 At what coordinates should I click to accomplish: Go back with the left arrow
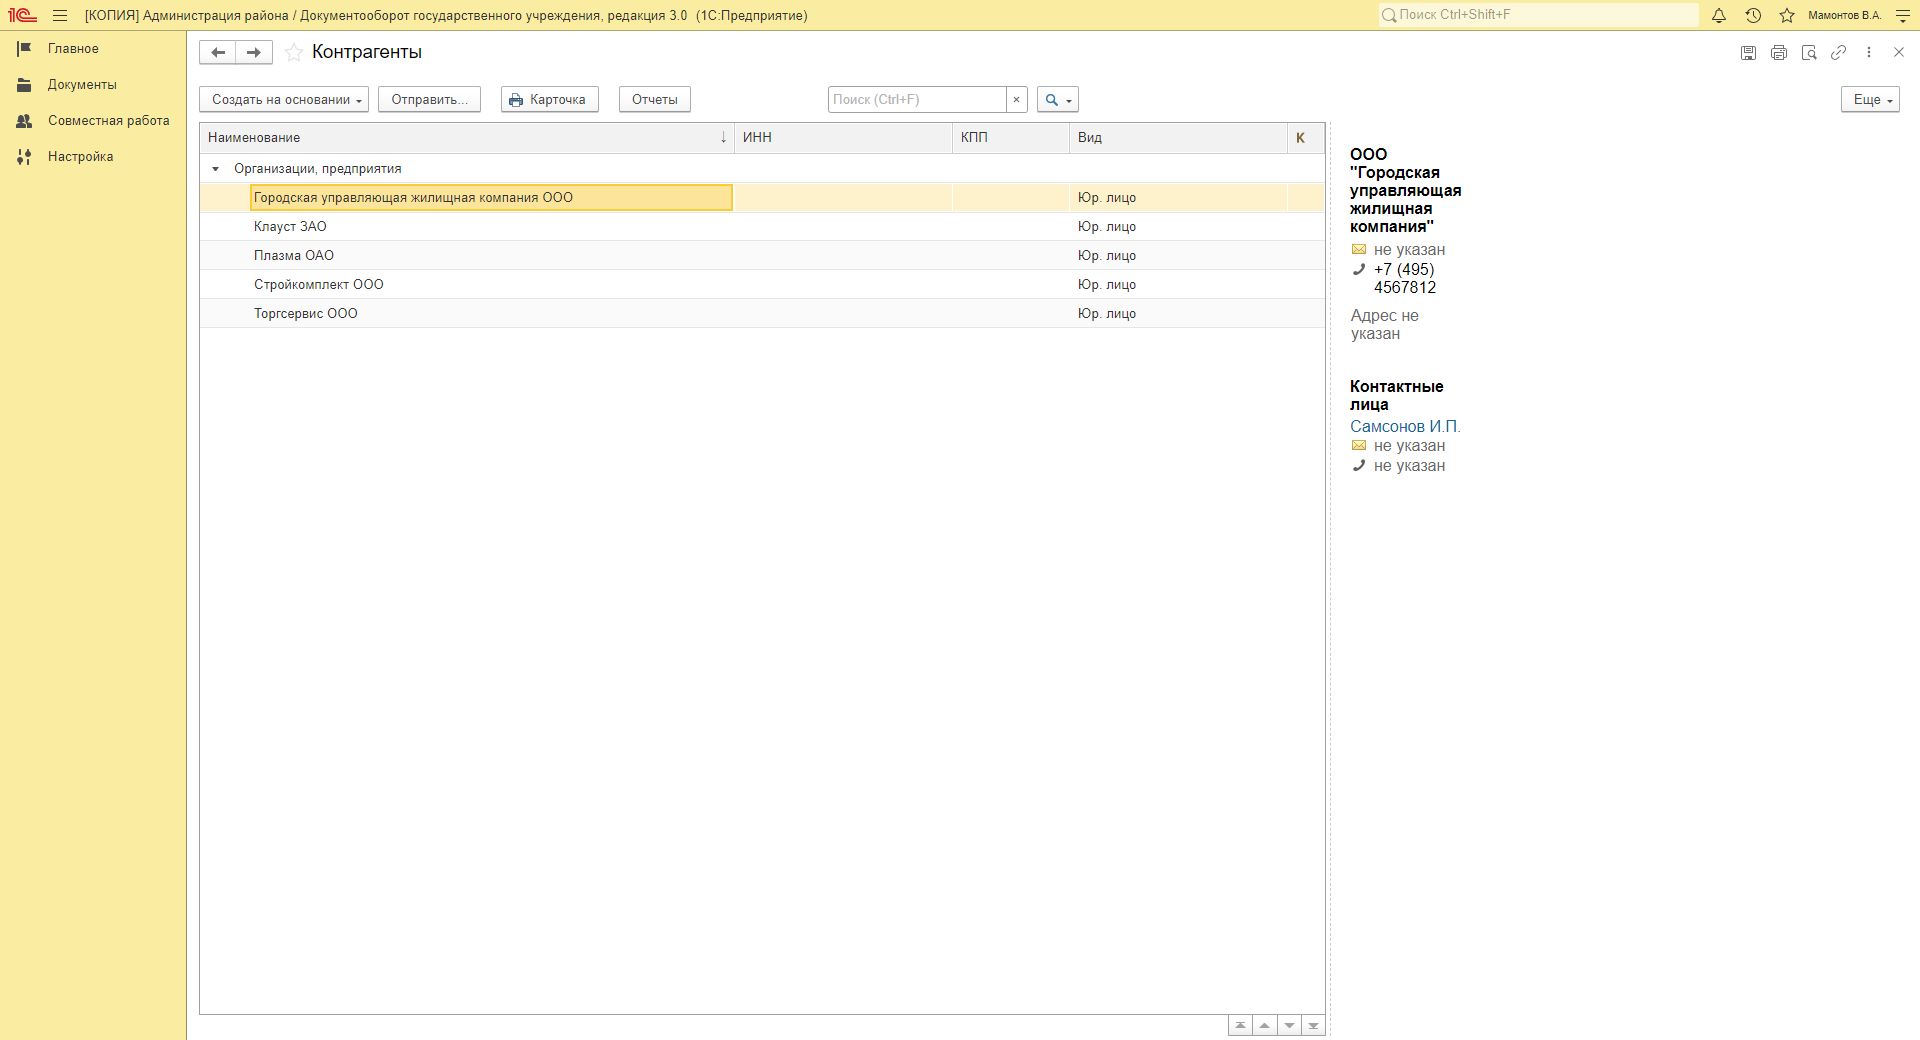(218, 52)
